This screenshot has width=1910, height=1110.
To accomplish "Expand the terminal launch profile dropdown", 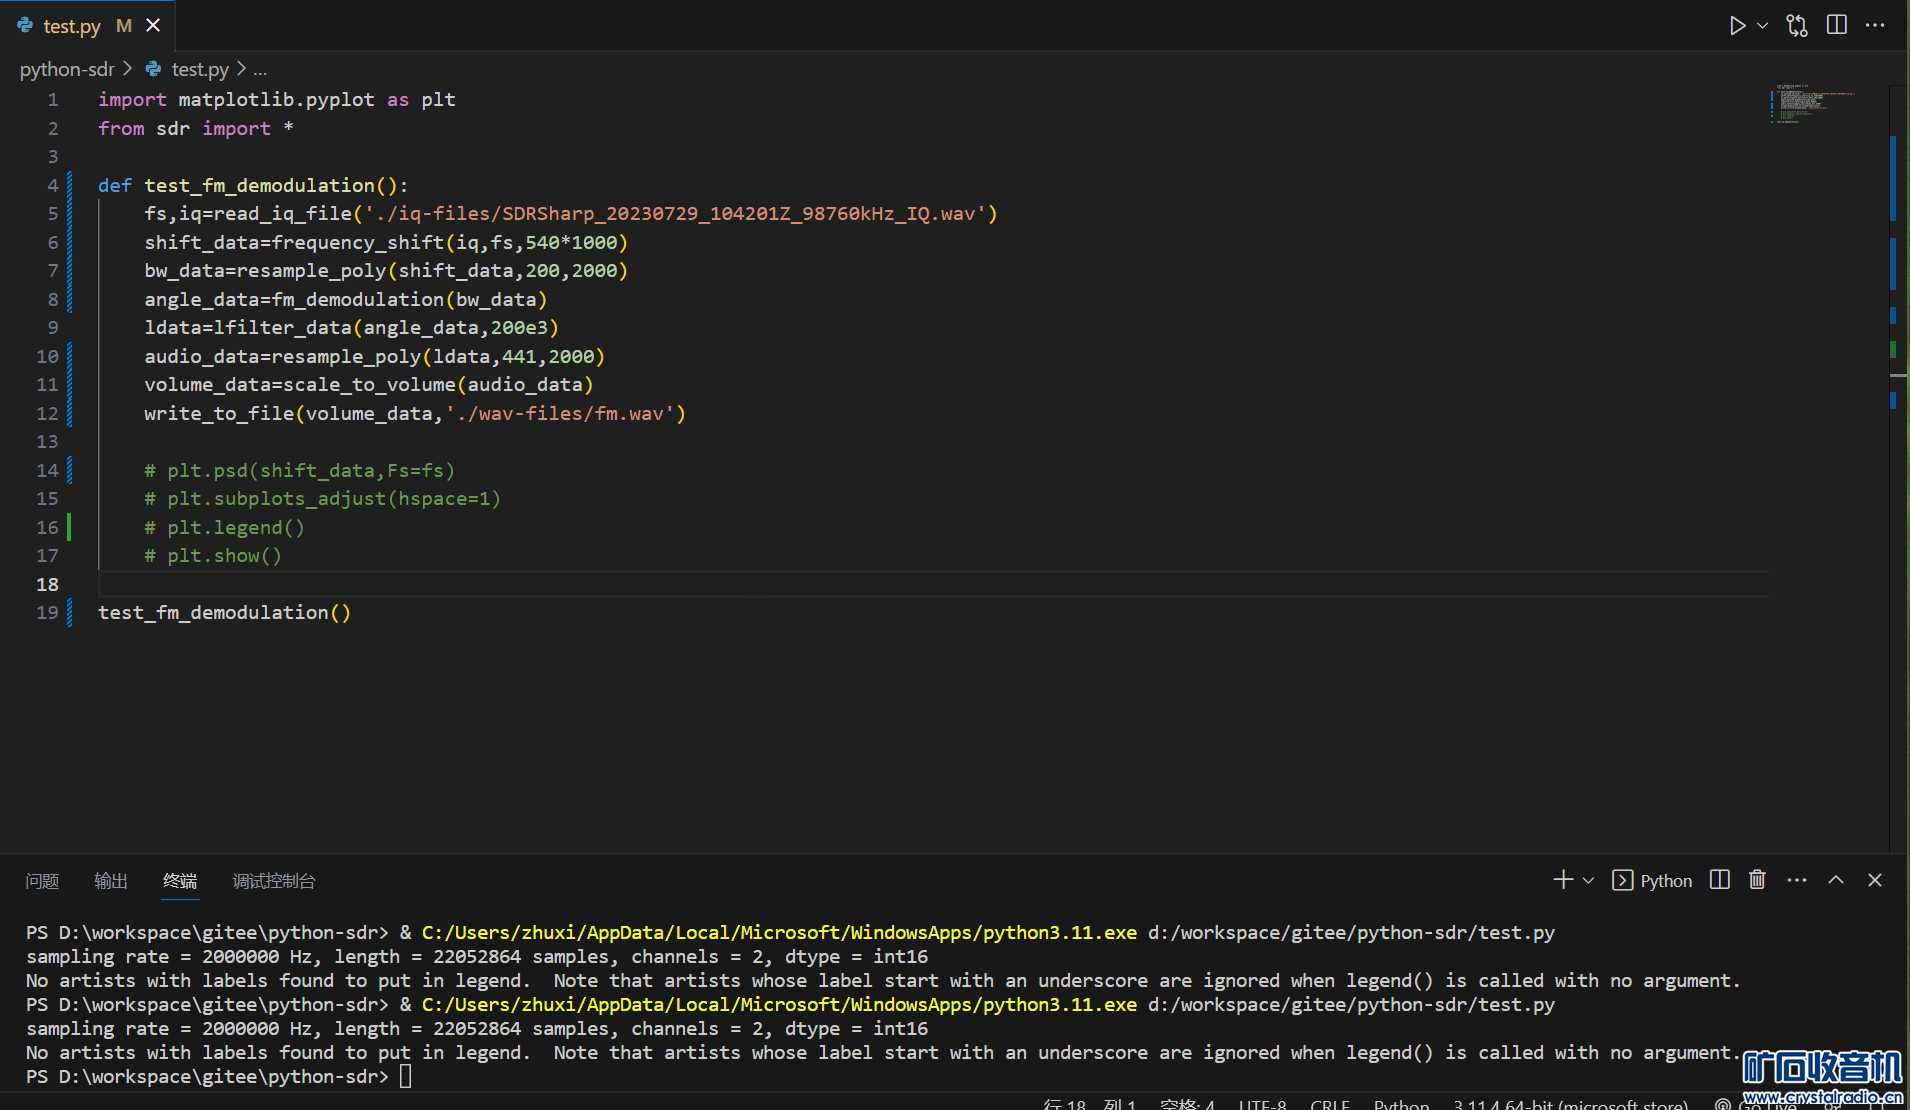I will pos(1588,880).
